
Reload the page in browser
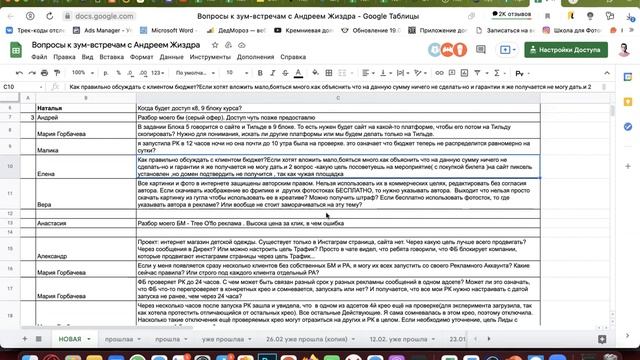coord(49,16)
